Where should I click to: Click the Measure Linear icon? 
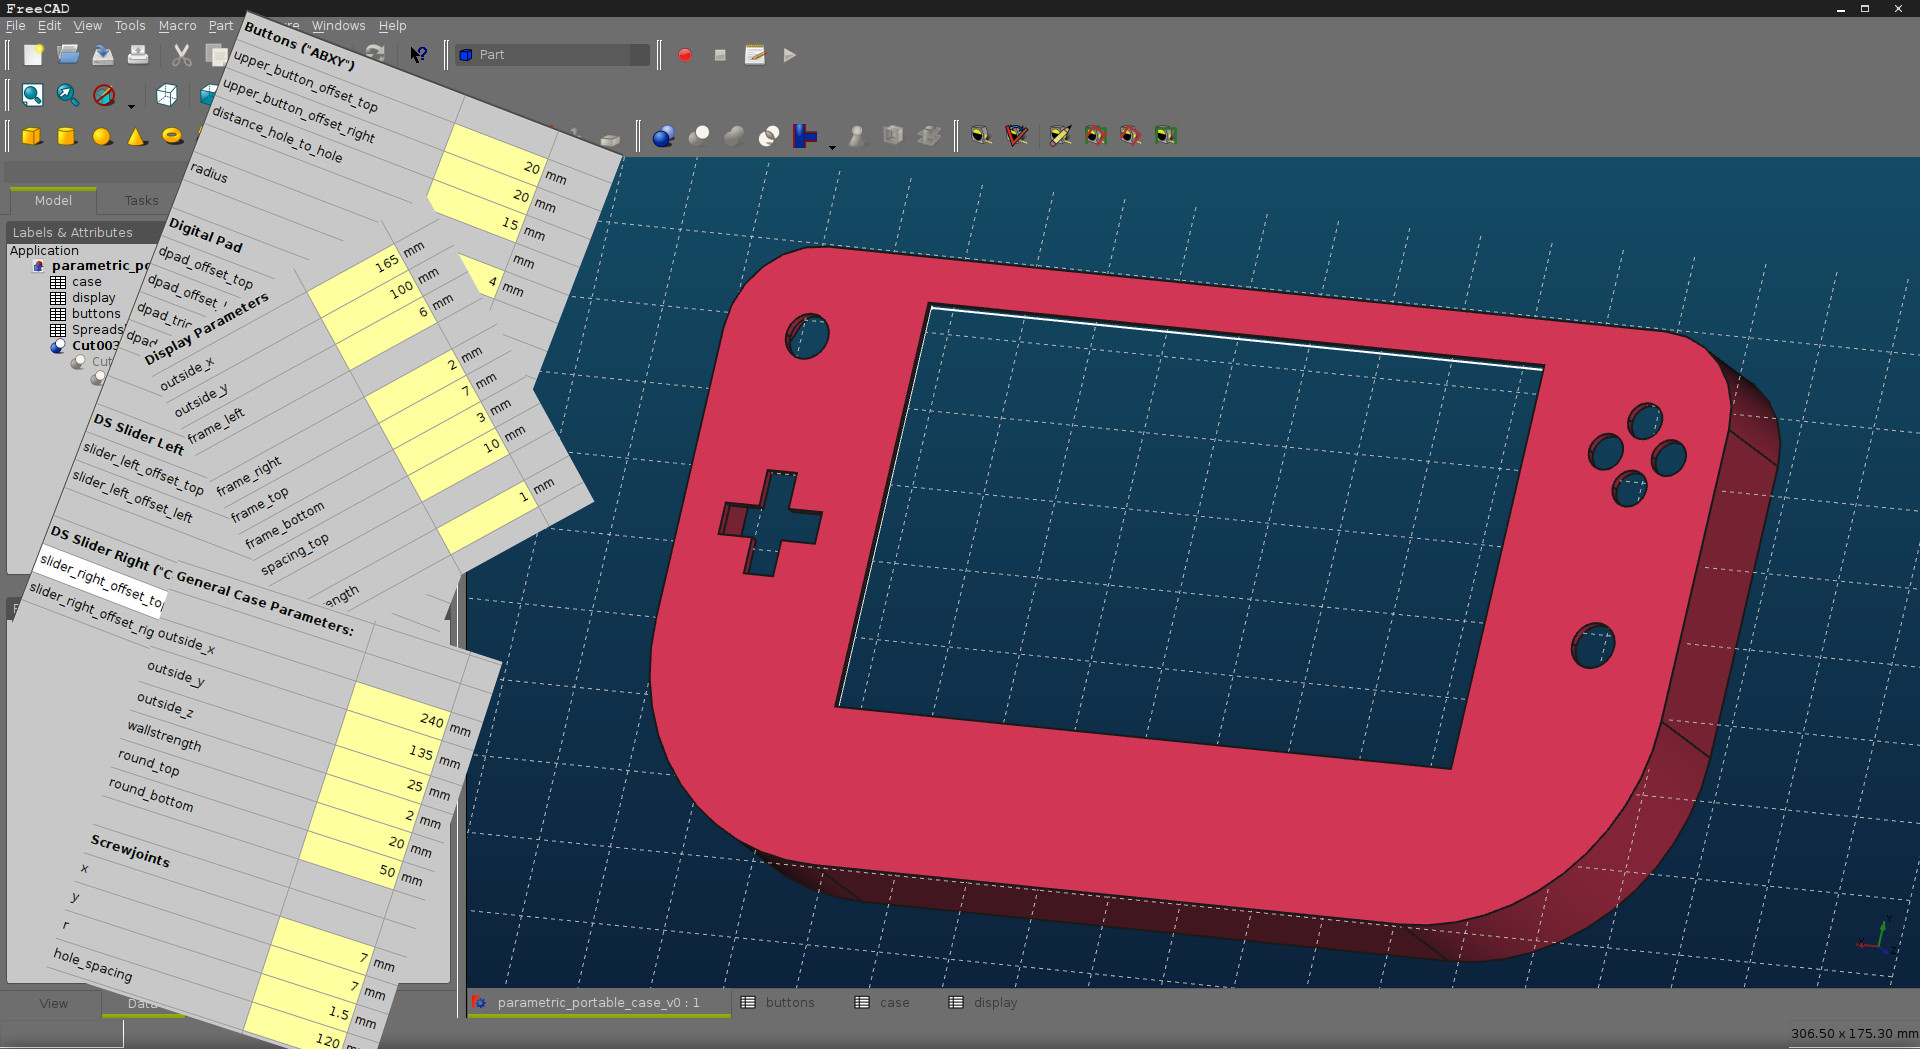(981, 136)
